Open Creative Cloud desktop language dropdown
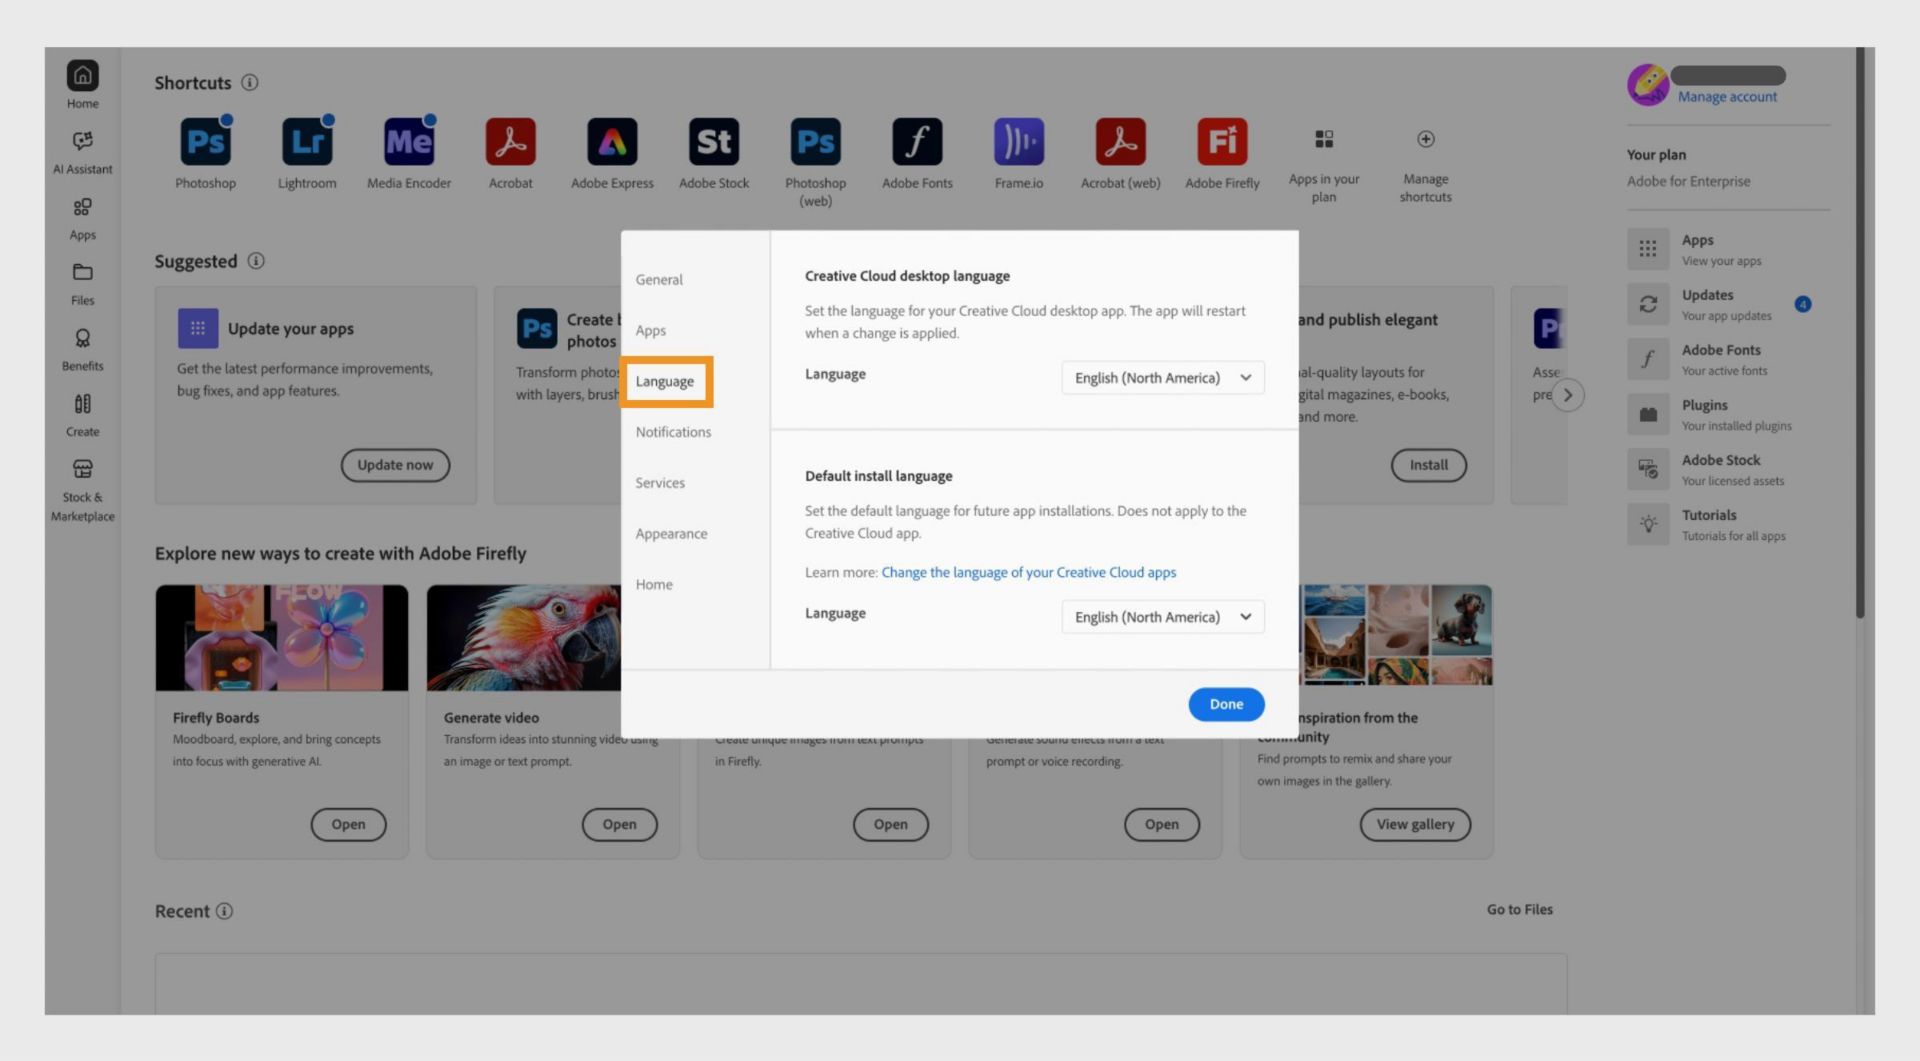 (x=1162, y=377)
